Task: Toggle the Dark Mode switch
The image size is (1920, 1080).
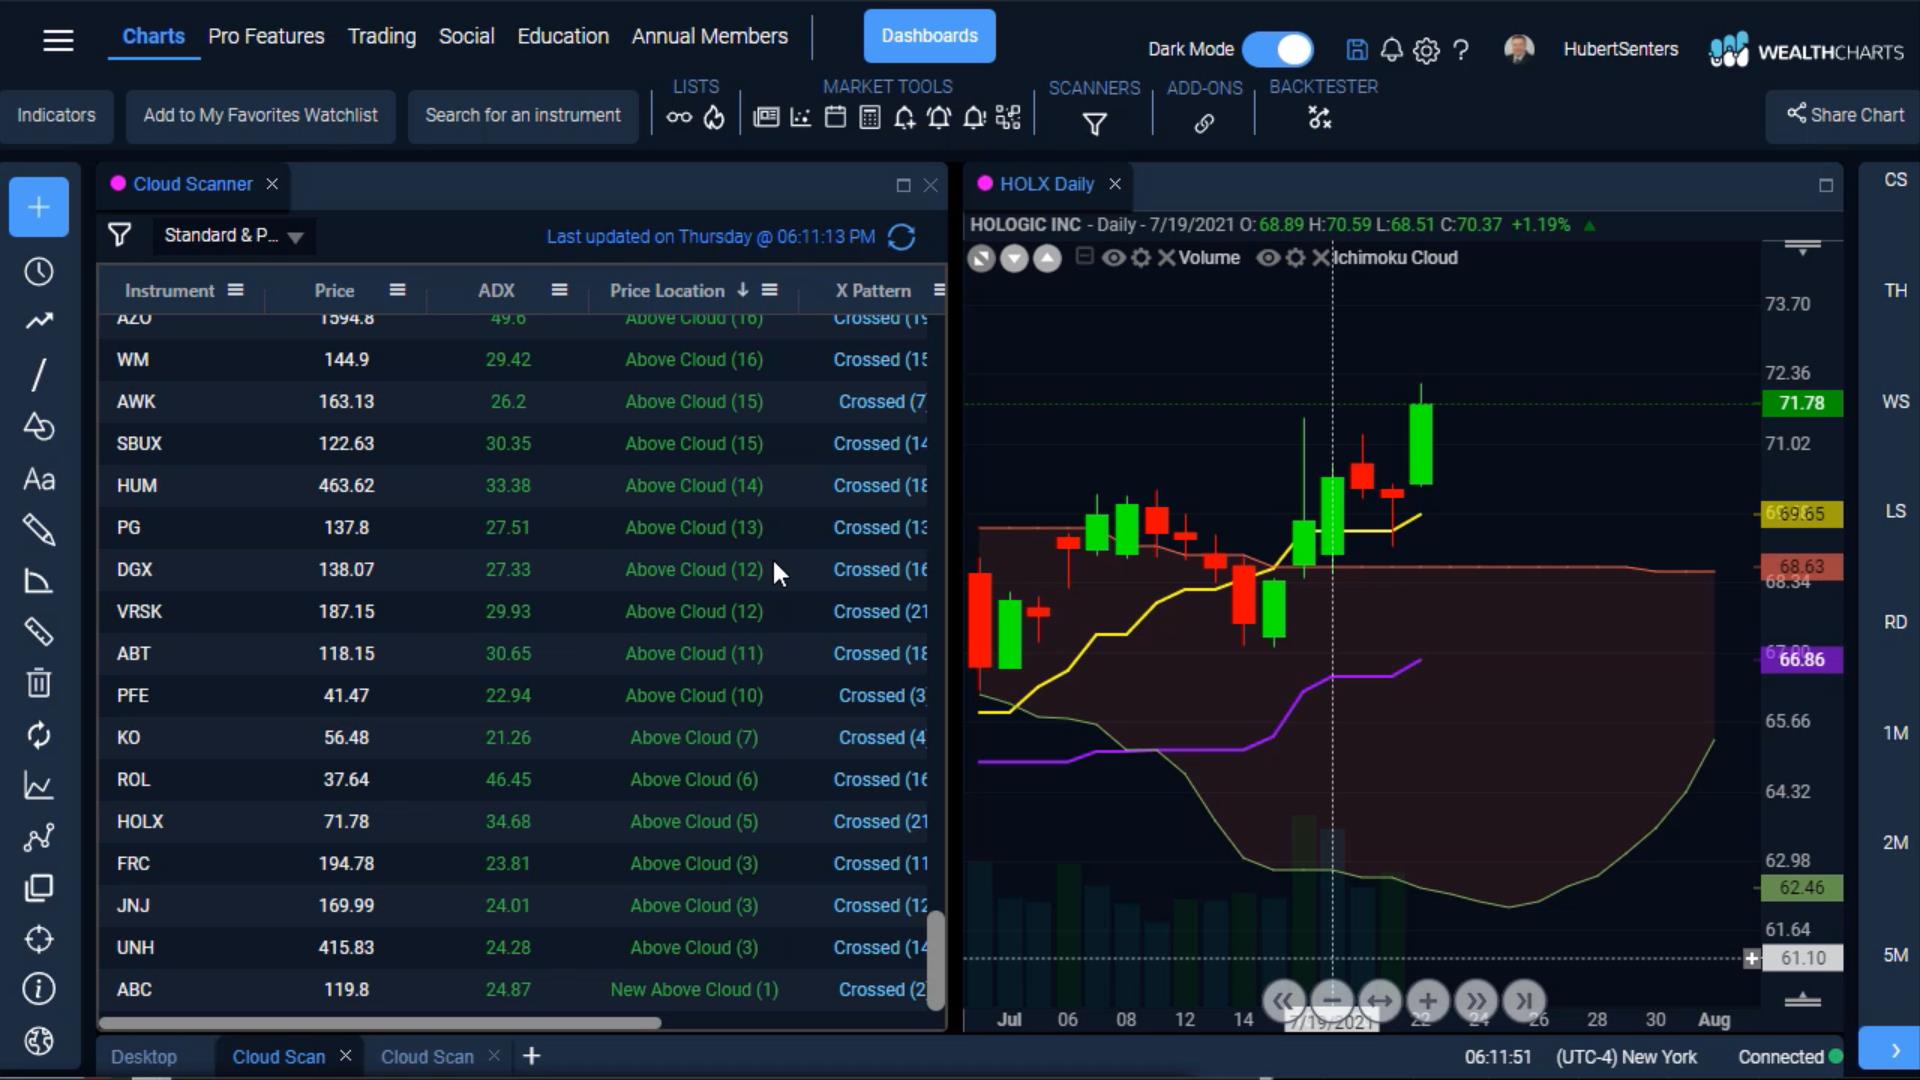Action: click(1278, 49)
